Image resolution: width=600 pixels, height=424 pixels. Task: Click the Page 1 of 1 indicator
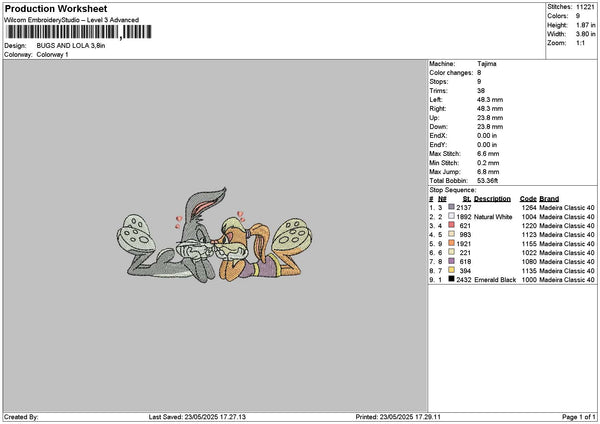579,417
